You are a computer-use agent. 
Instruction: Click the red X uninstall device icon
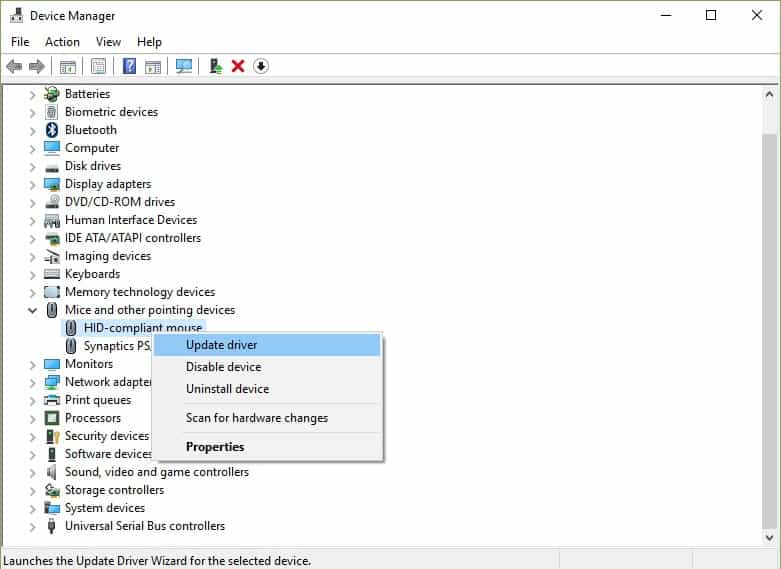[238, 66]
